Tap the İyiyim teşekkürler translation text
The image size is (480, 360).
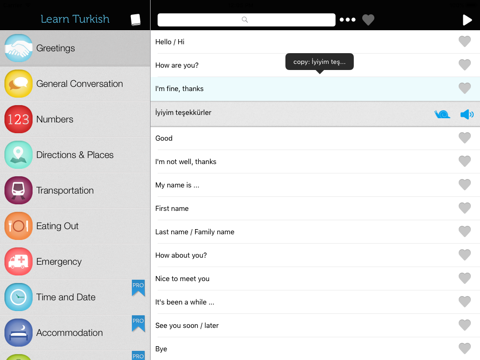point(183,113)
